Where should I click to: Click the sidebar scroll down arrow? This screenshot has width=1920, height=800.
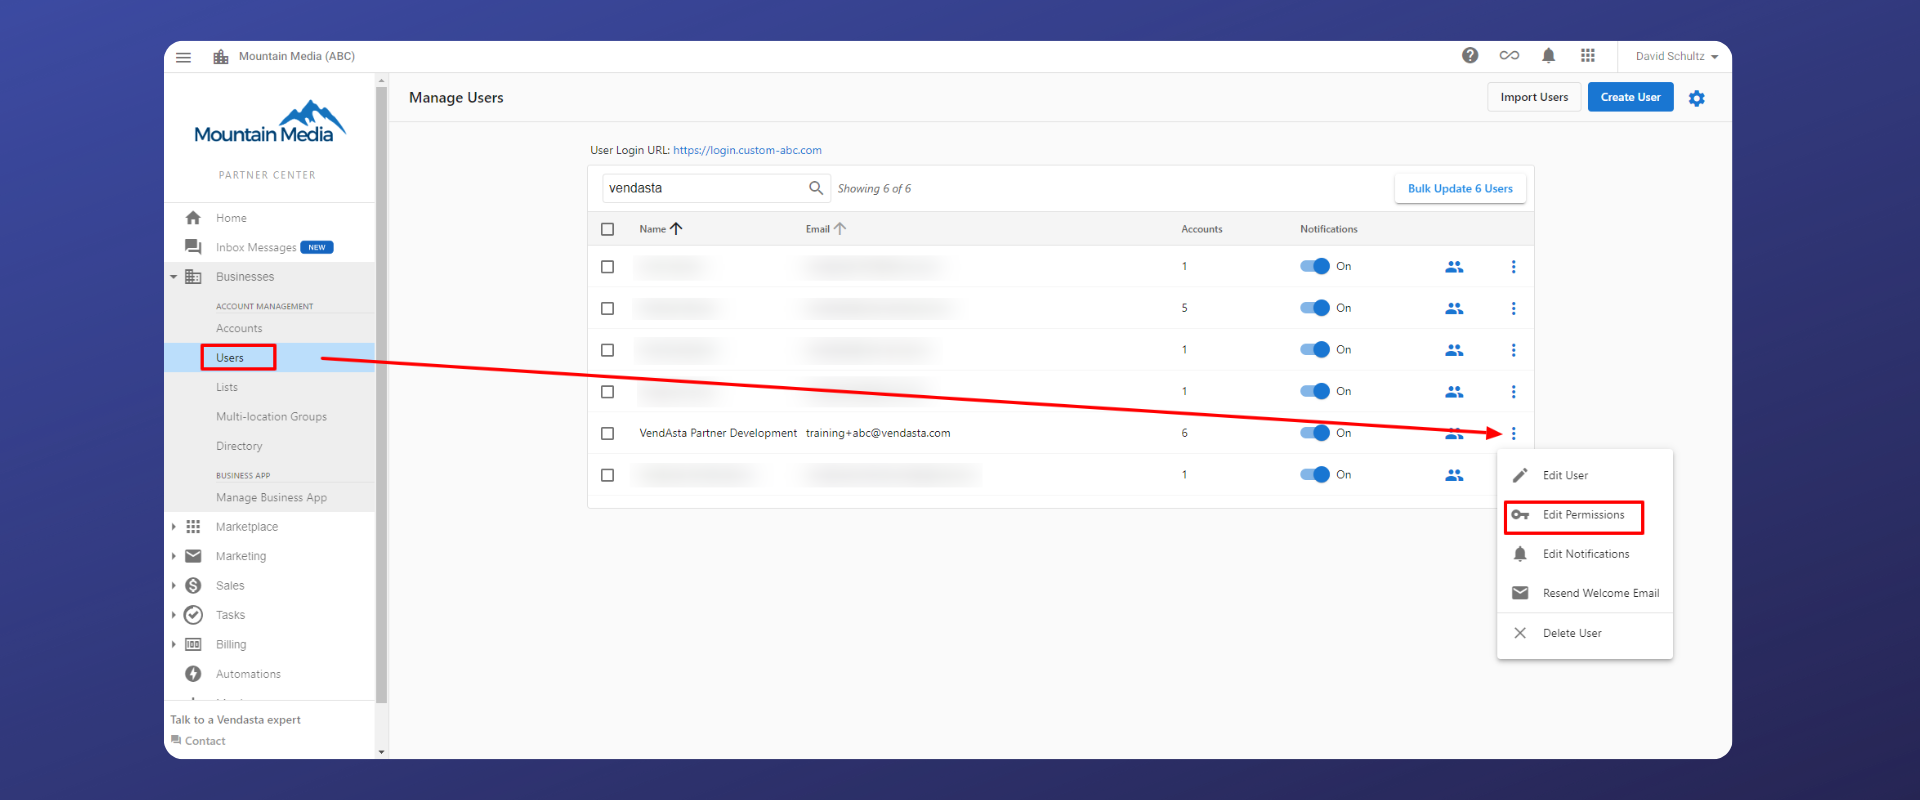click(381, 752)
